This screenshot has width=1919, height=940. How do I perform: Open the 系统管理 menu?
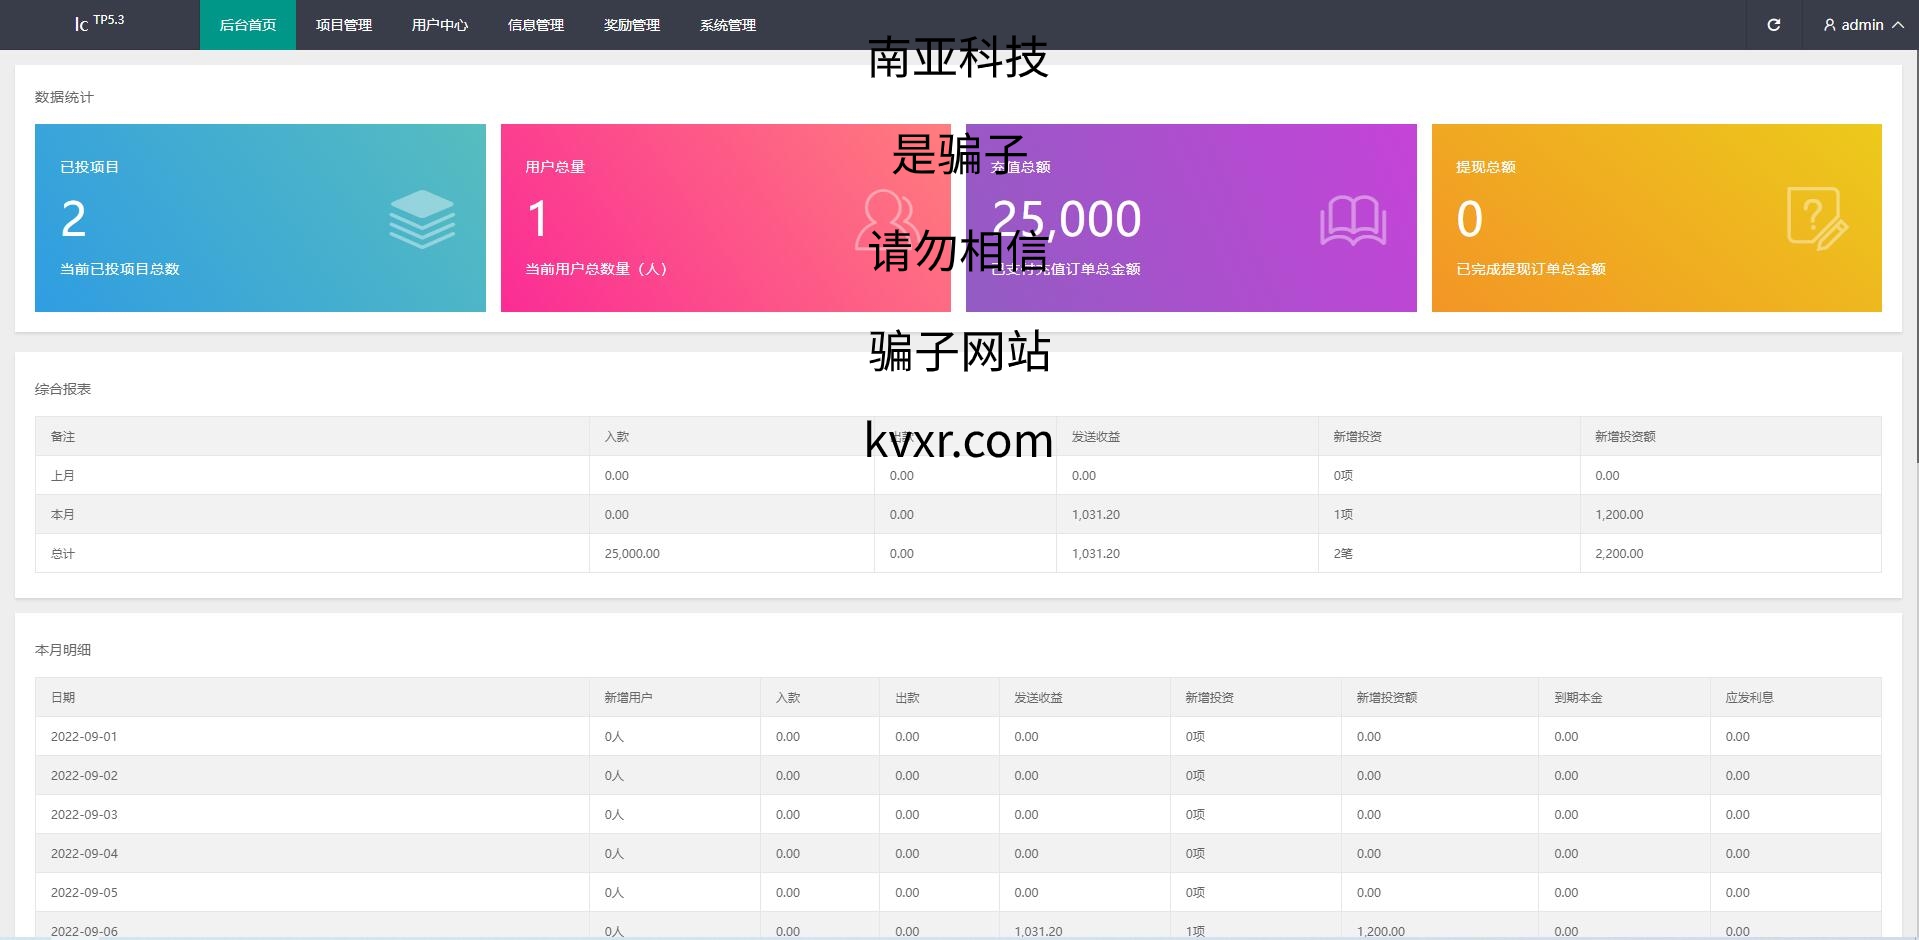(727, 25)
